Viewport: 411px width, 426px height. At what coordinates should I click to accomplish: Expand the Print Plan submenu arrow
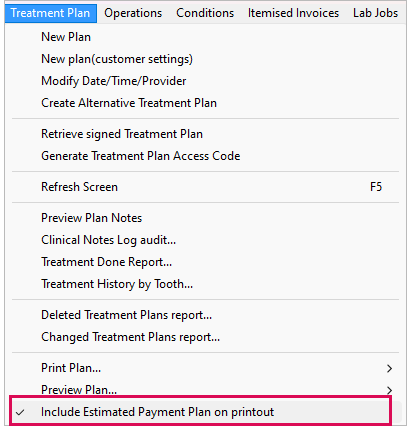pyautogui.click(x=389, y=368)
